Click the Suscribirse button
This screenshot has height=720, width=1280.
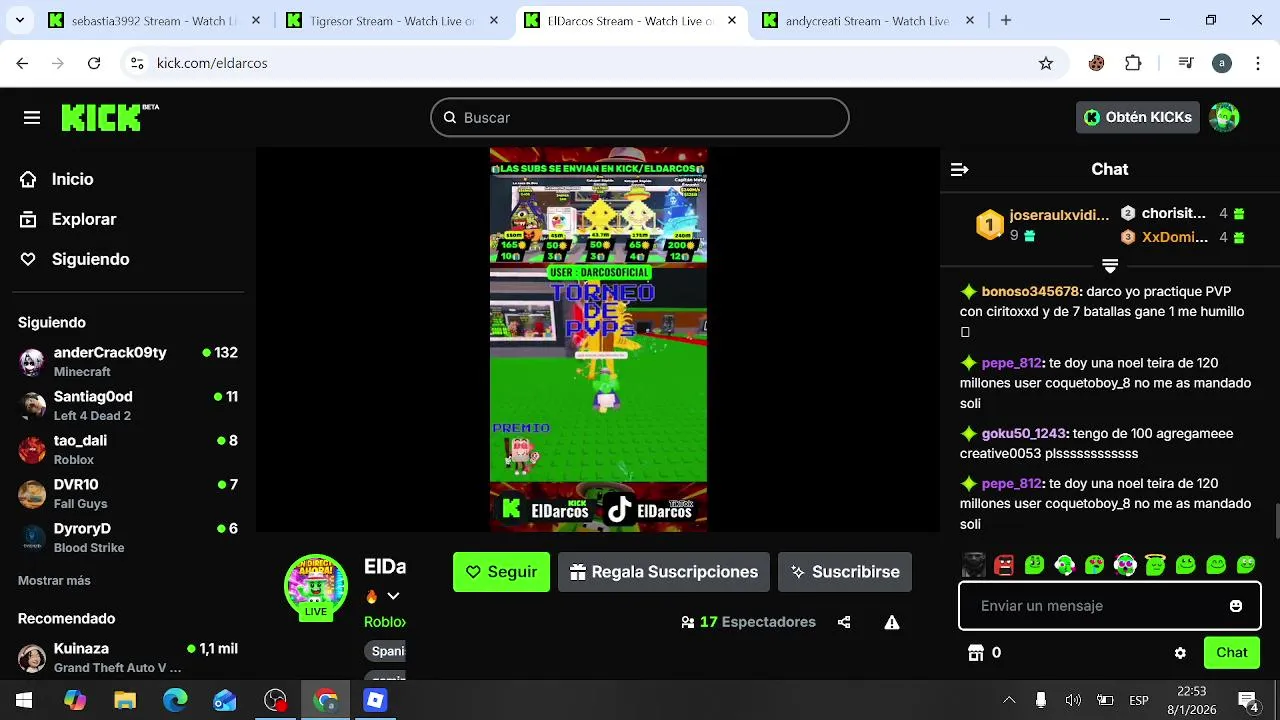[x=845, y=572]
